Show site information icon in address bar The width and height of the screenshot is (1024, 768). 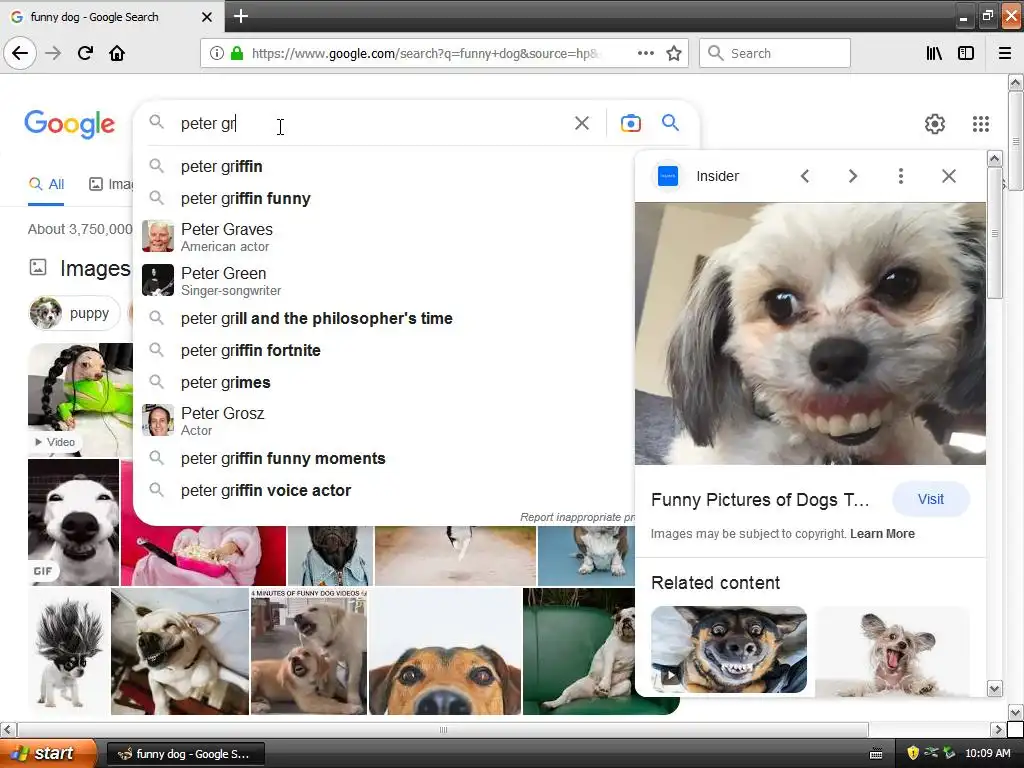coord(217,53)
